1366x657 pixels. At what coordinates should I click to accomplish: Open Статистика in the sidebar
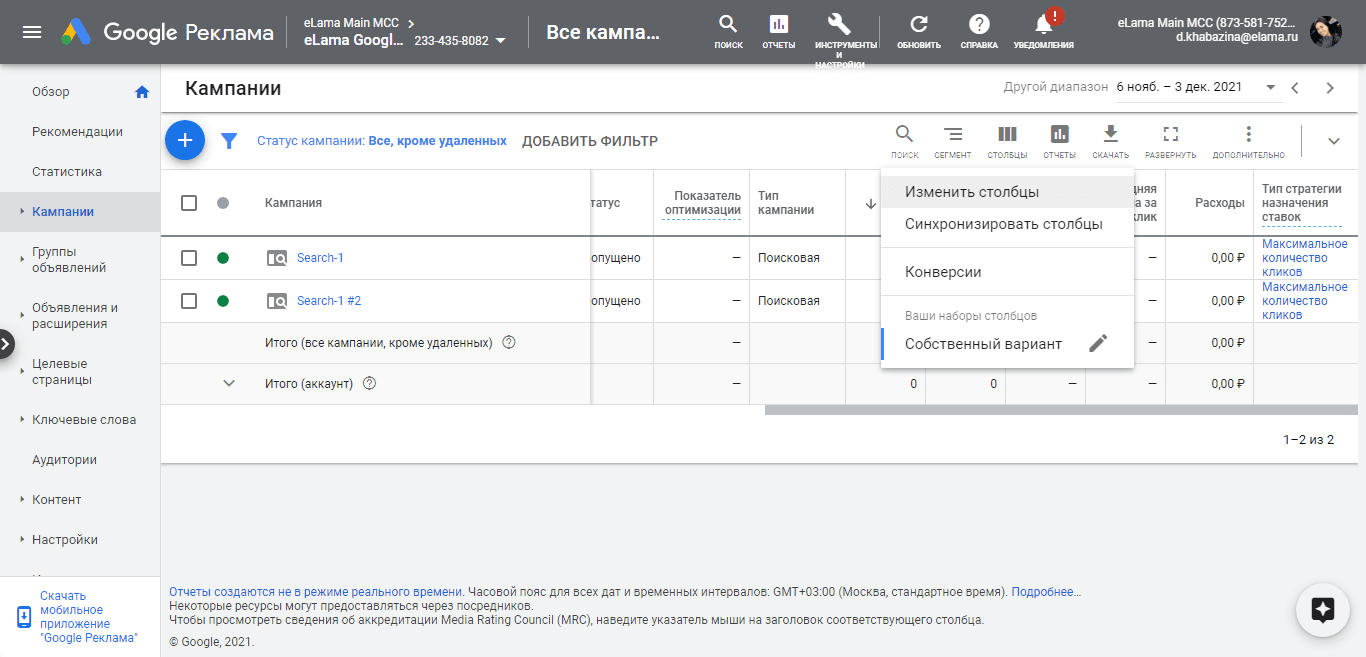tap(67, 172)
